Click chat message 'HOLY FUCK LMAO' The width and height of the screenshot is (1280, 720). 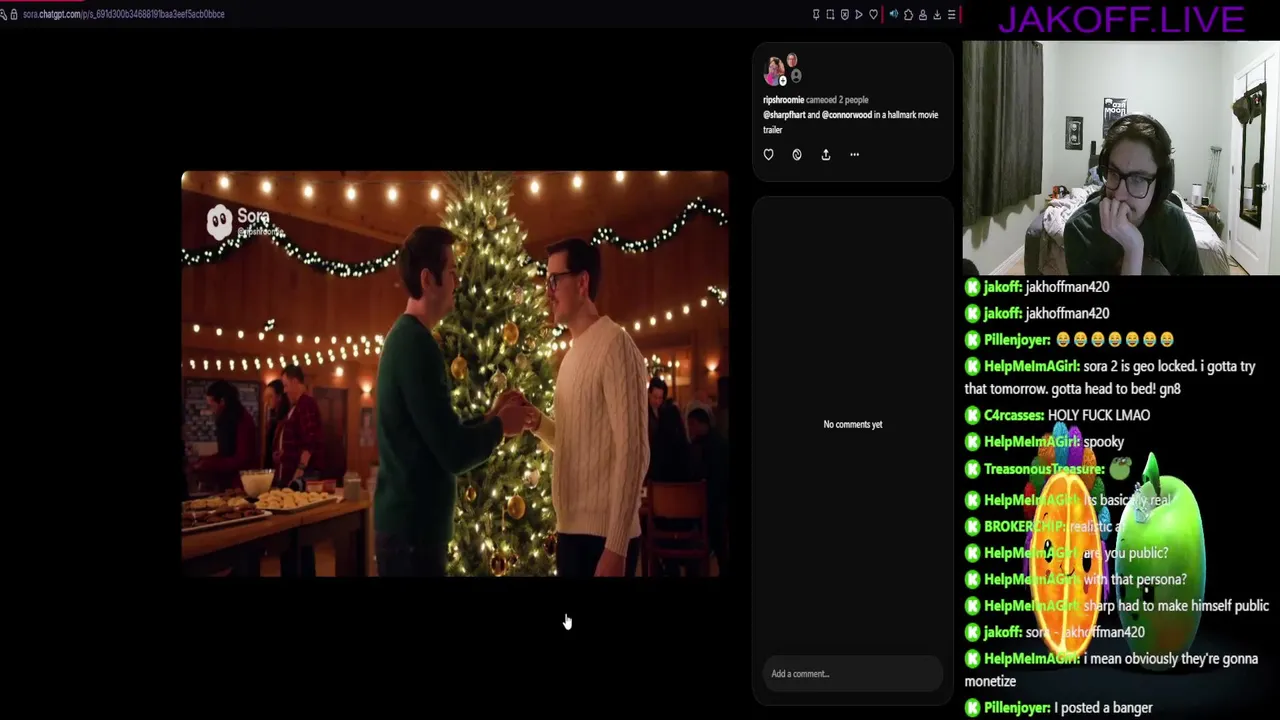coord(1098,415)
